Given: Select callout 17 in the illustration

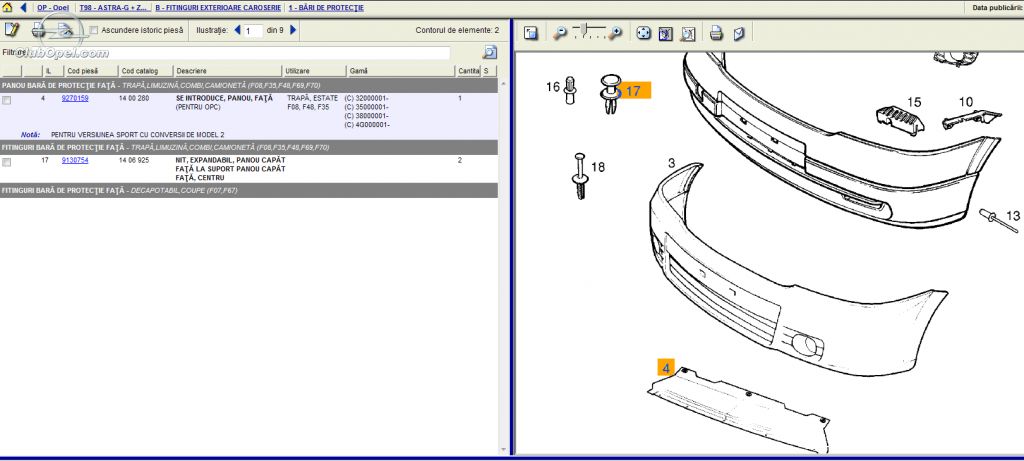Looking at the screenshot, I should coord(633,91).
